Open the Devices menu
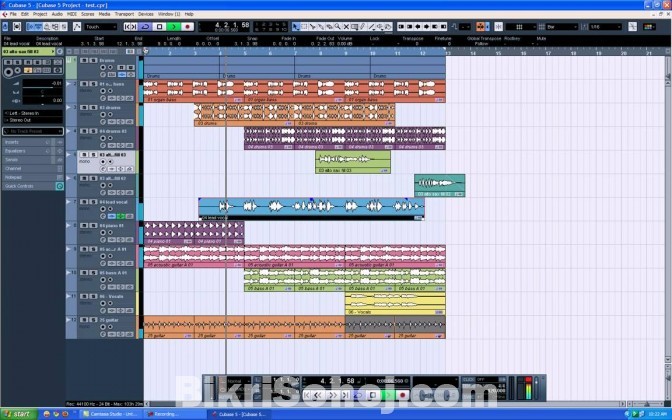This screenshot has height=420, width=672. [146, 14]
